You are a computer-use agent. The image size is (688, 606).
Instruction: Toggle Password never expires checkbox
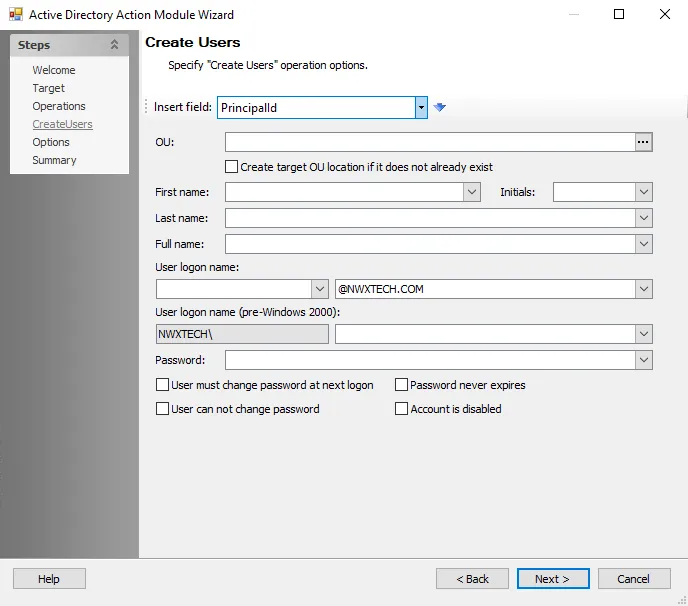(401, 385)
